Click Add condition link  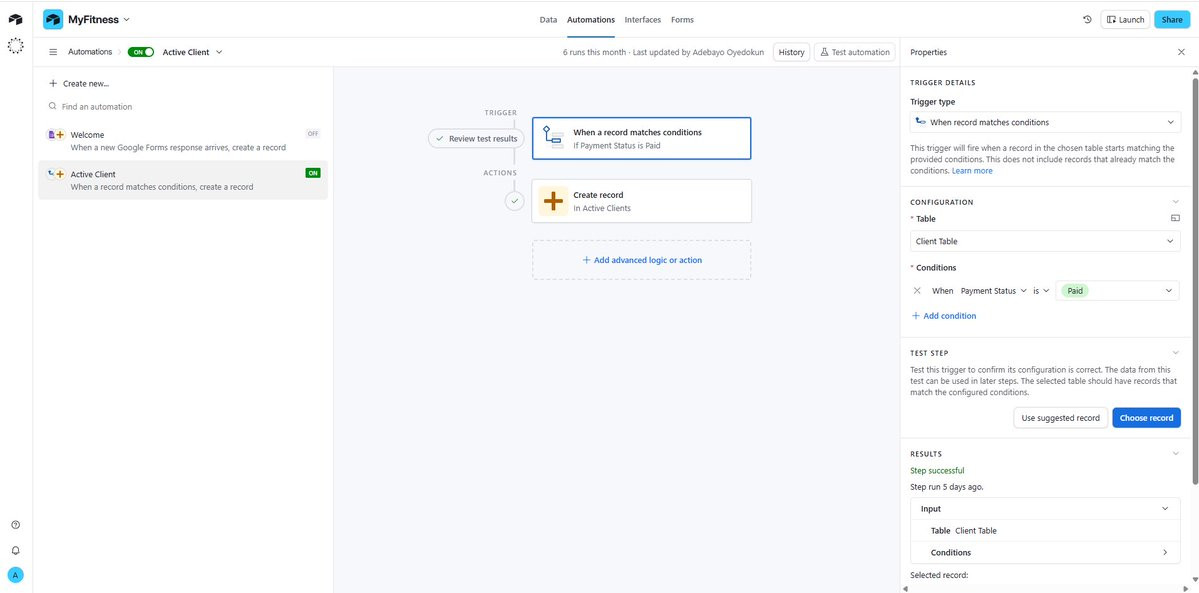pos(944,315)
